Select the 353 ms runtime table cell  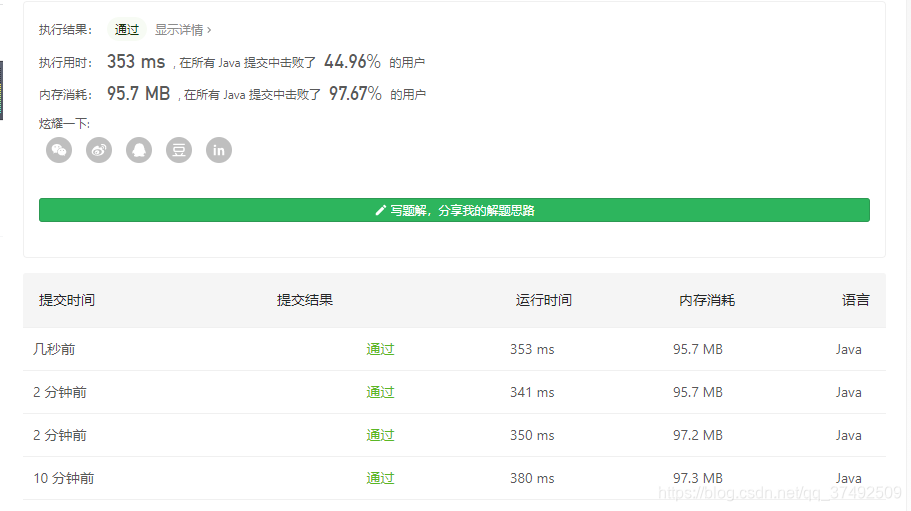pyautogui.click(x=532, y=349)
